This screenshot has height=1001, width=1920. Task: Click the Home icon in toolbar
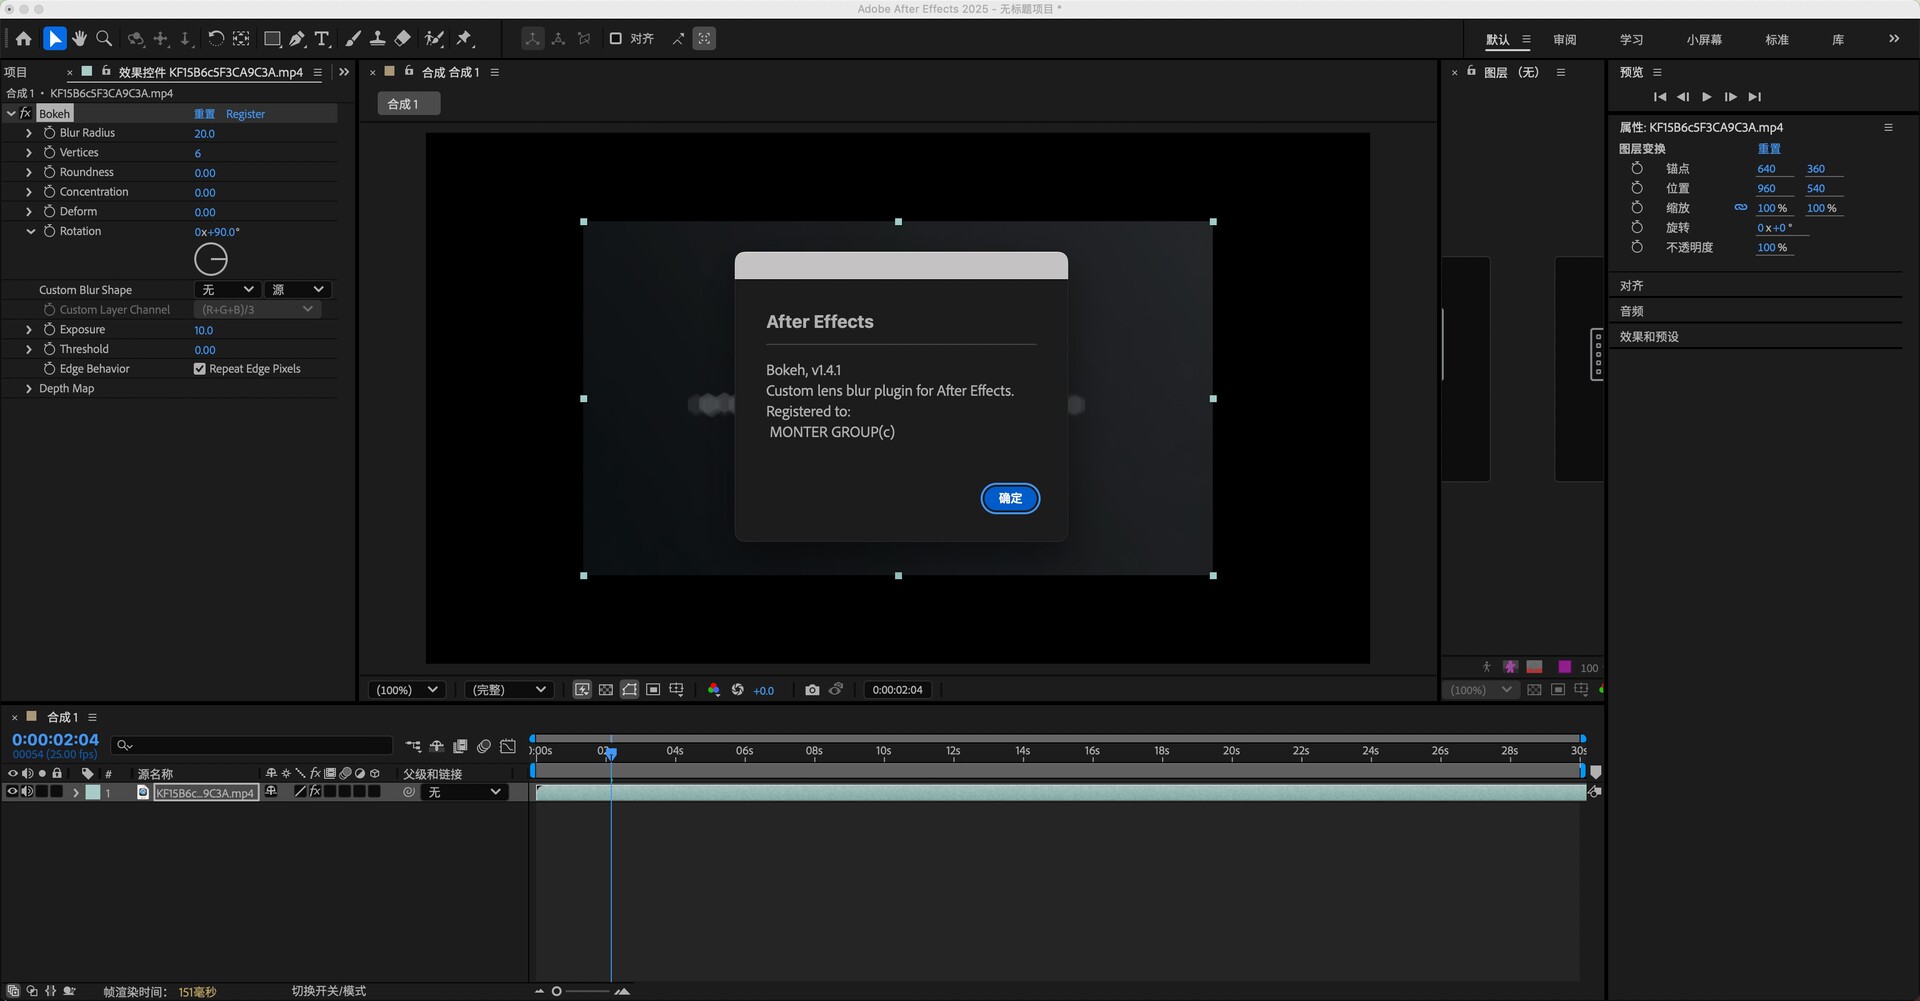[23, 39]
